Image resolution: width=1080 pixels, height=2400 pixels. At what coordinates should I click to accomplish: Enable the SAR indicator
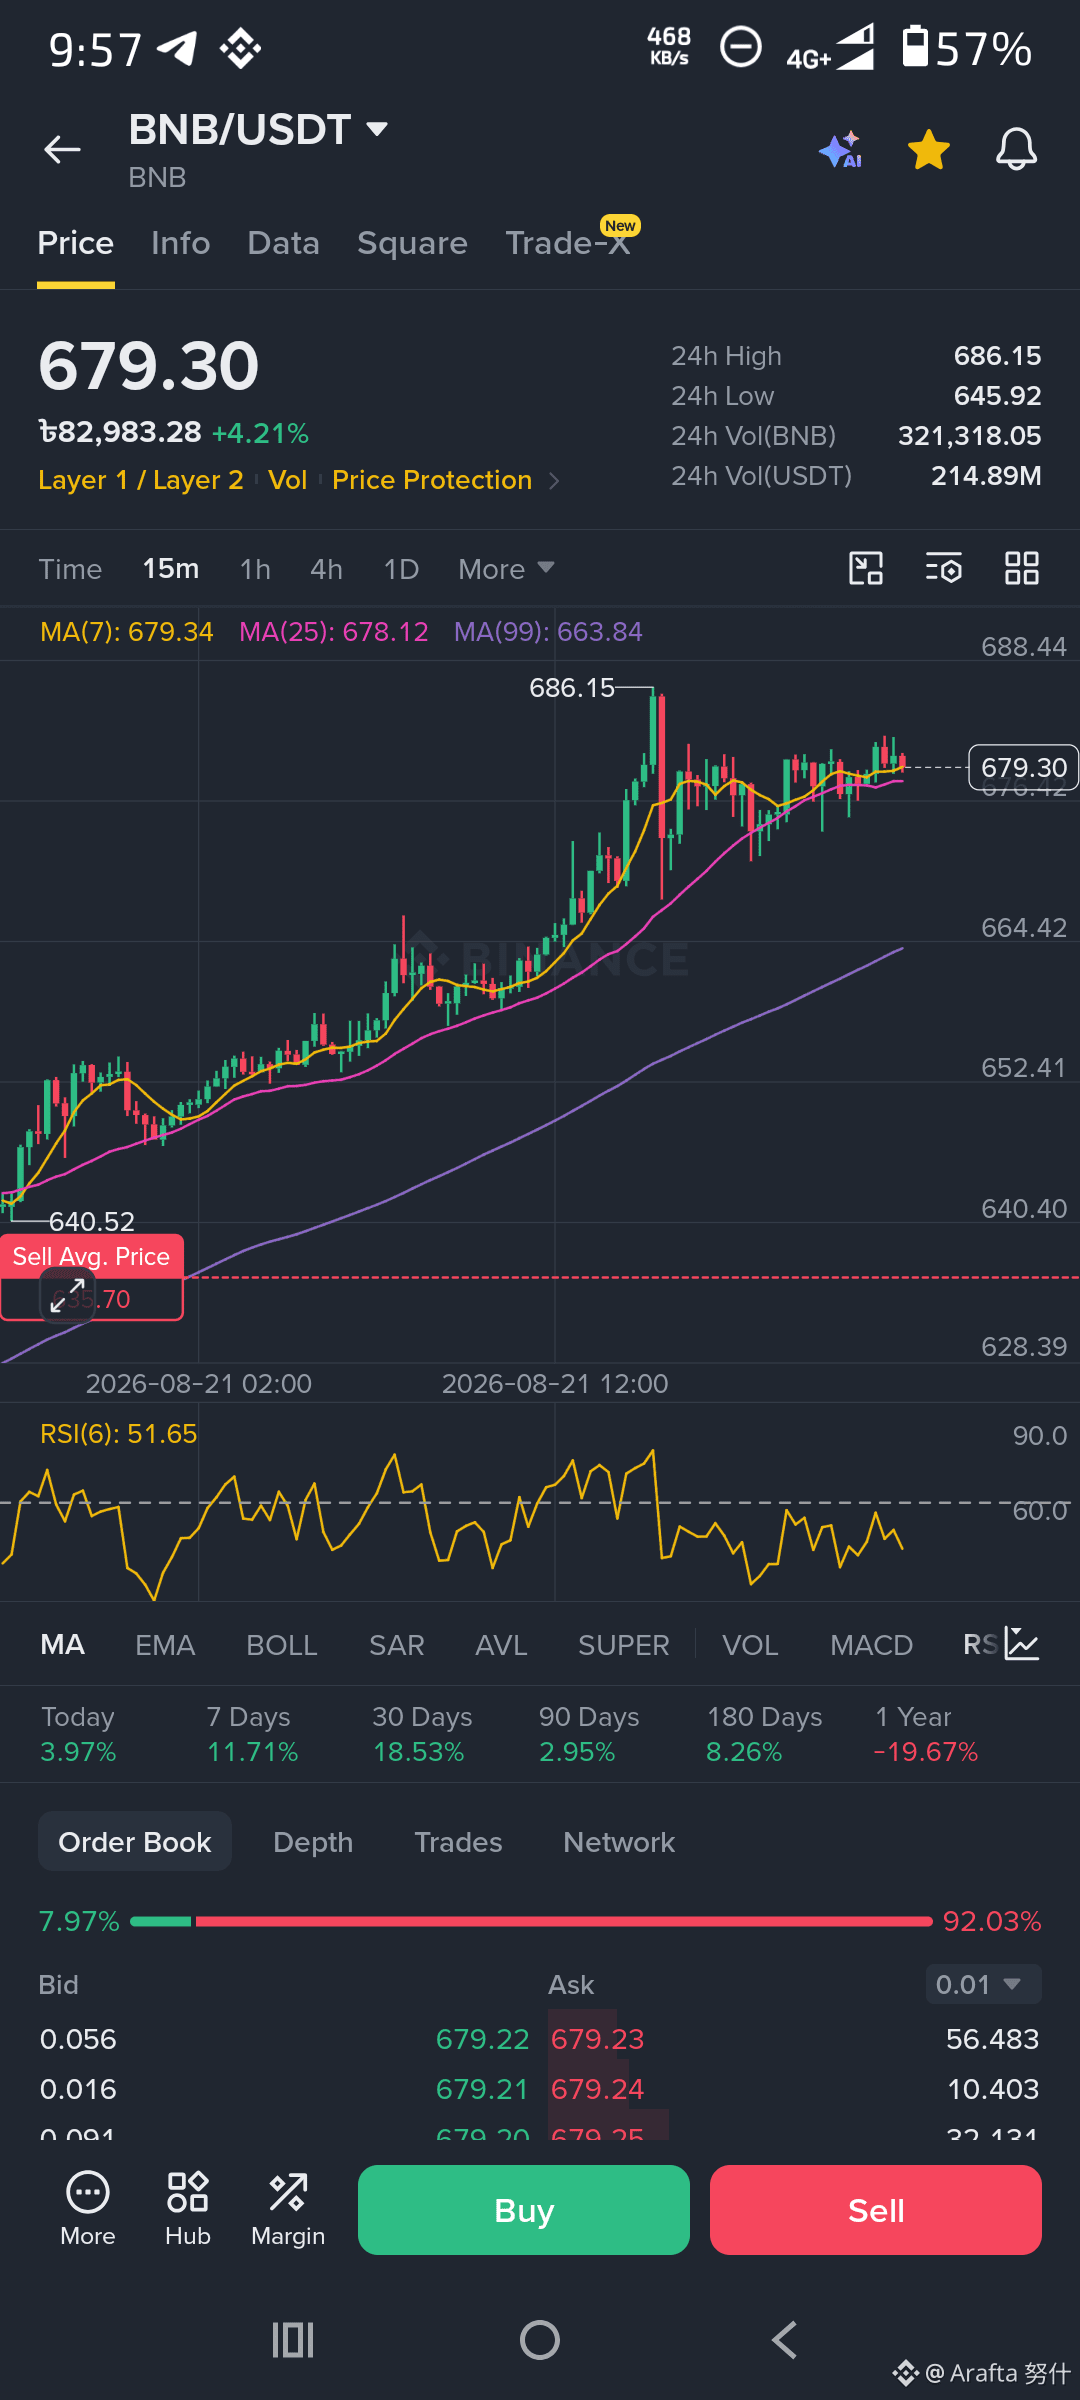point(397,1645)
